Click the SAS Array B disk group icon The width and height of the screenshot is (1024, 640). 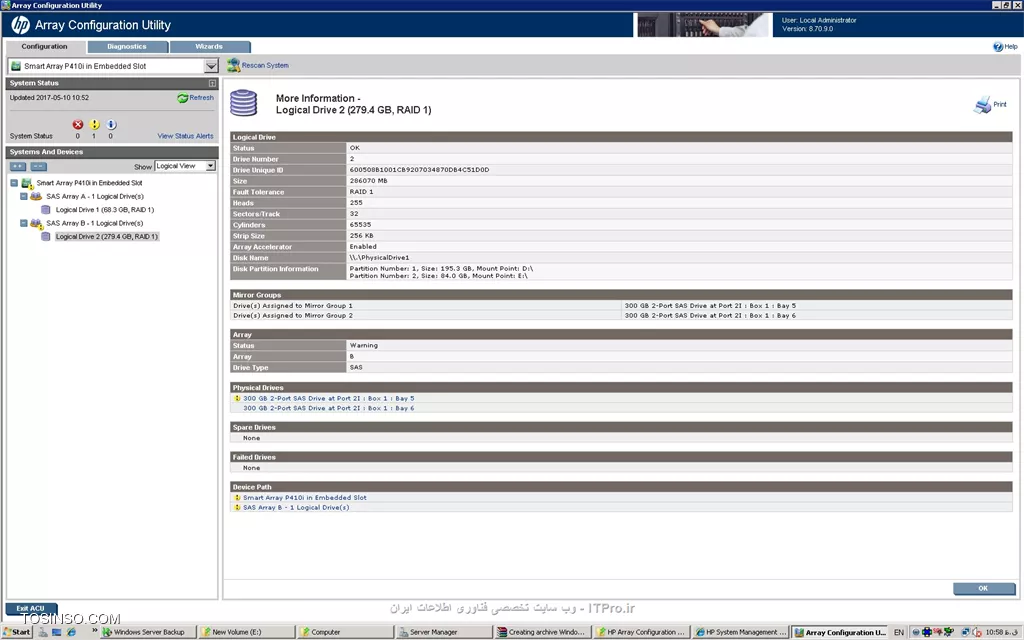(37, 223)
